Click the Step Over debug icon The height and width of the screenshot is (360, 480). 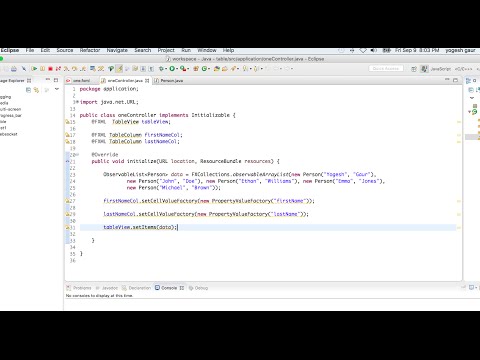[x=74, y=69]
